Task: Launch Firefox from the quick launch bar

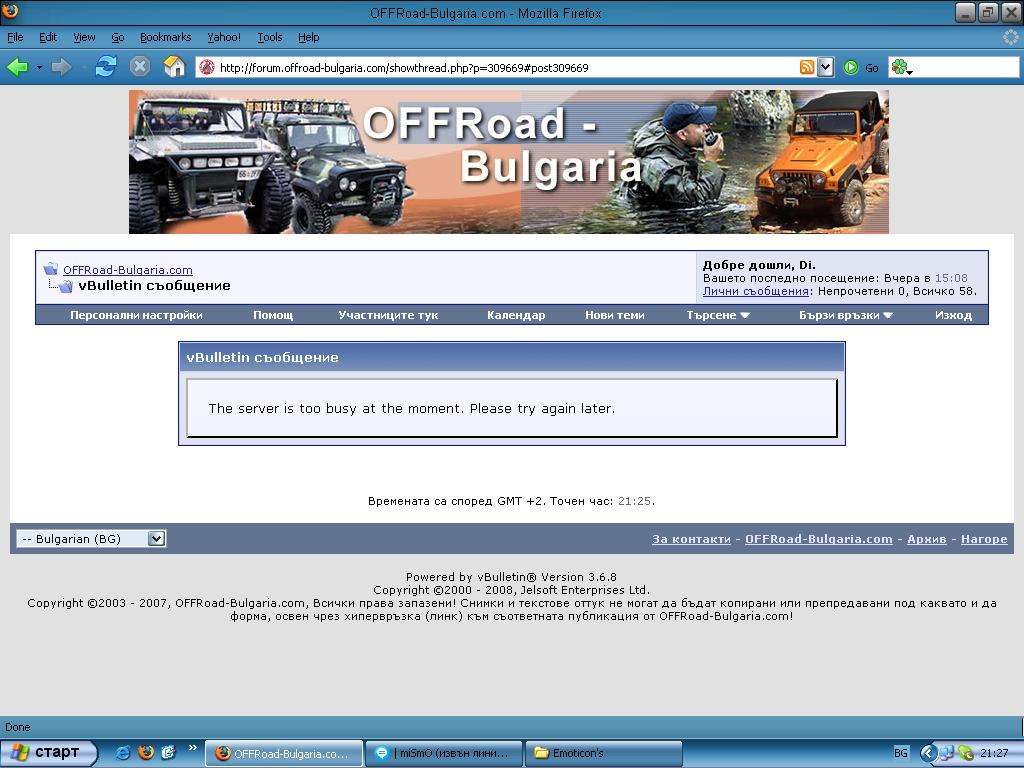Action: click(146, 753)
